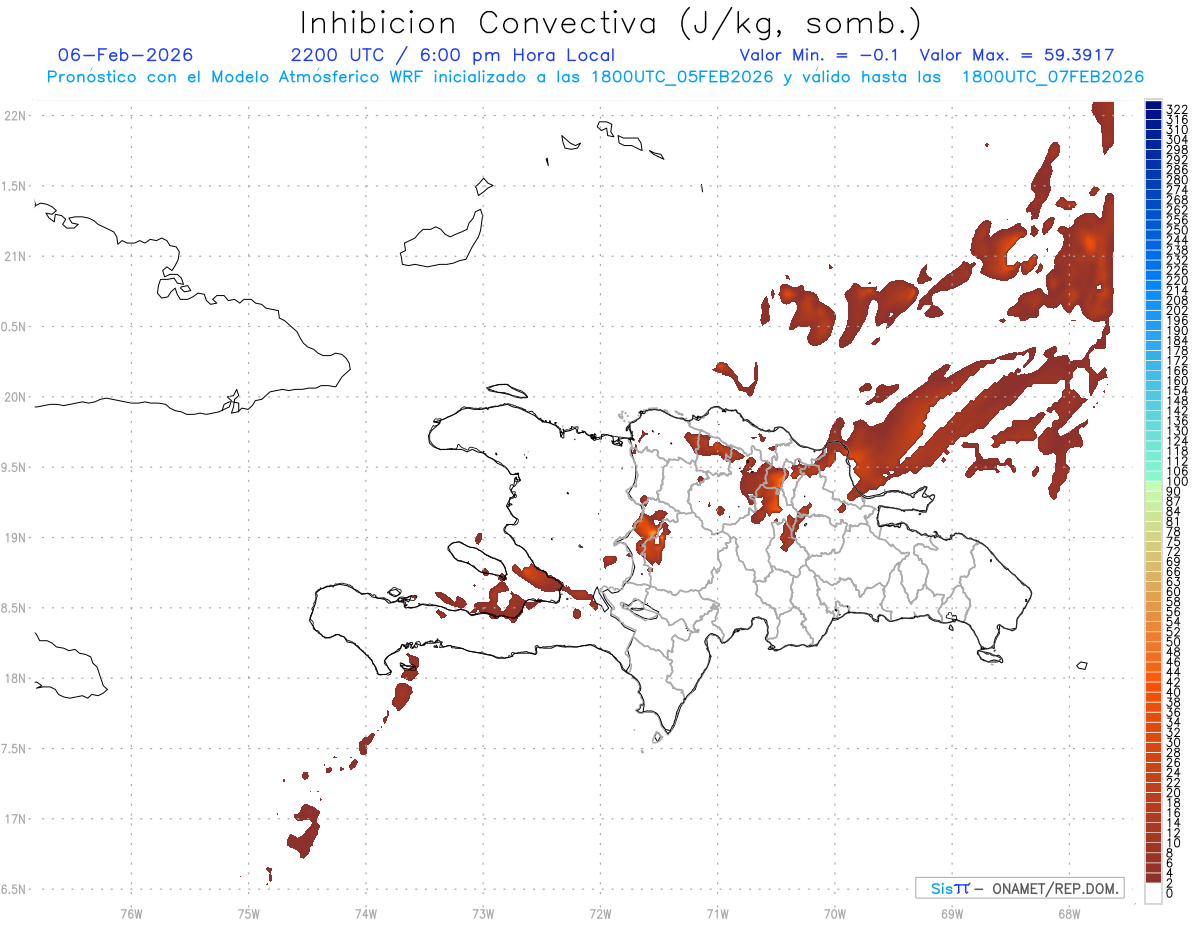1200x927 pixels.
Task: Click the 'Valor Max. = 59.3917' text
Action: 1016,55
